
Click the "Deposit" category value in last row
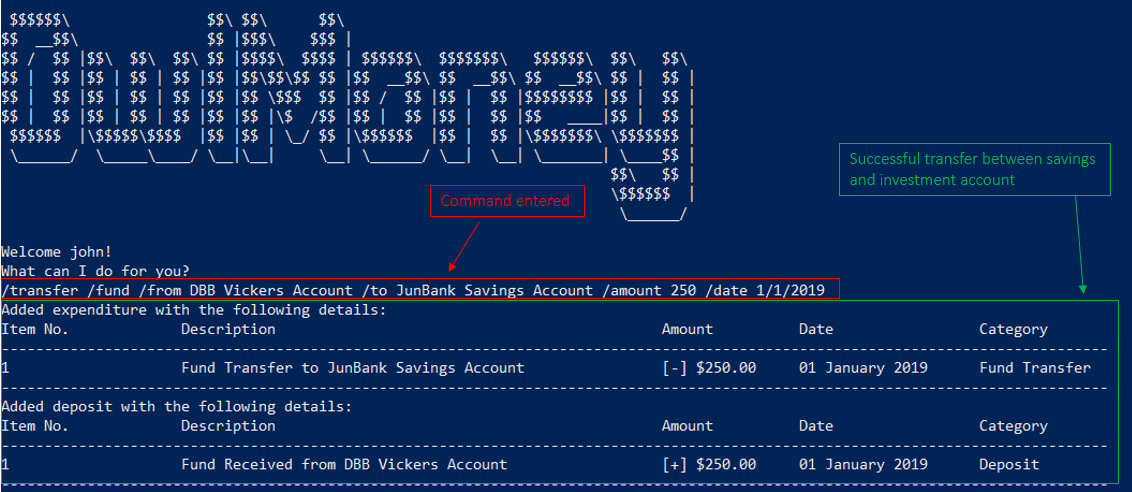[1008, 464]
